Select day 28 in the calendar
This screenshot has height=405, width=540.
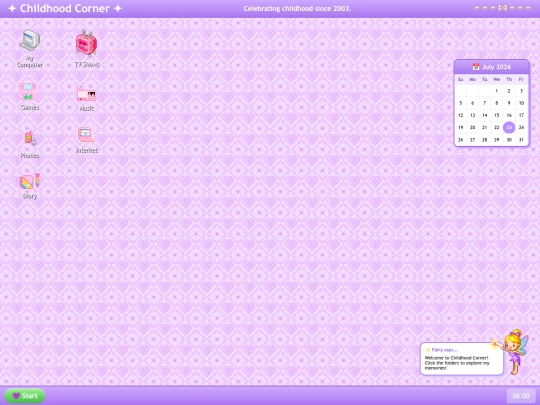[x=485, y=140]
